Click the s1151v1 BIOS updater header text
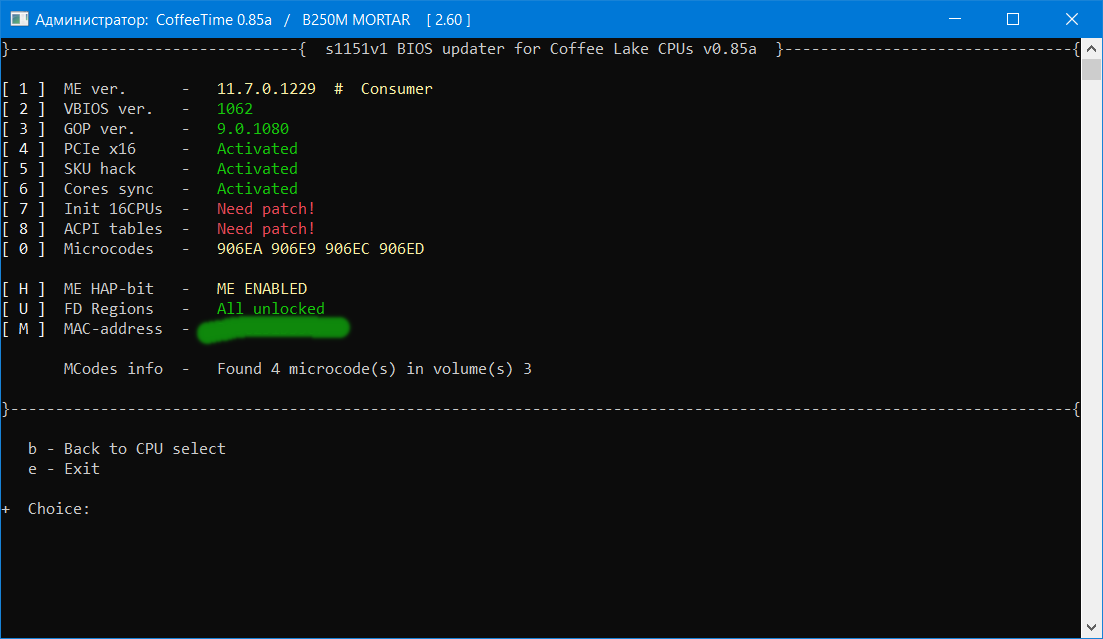Screen dimensions: 1103x639 tap(541, 49)
